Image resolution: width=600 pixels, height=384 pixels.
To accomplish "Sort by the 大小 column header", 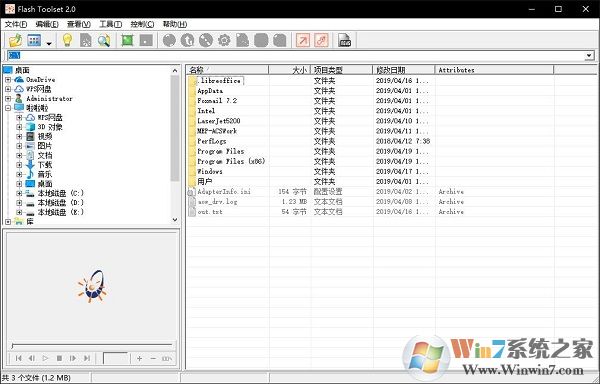I will pos(290,70).
